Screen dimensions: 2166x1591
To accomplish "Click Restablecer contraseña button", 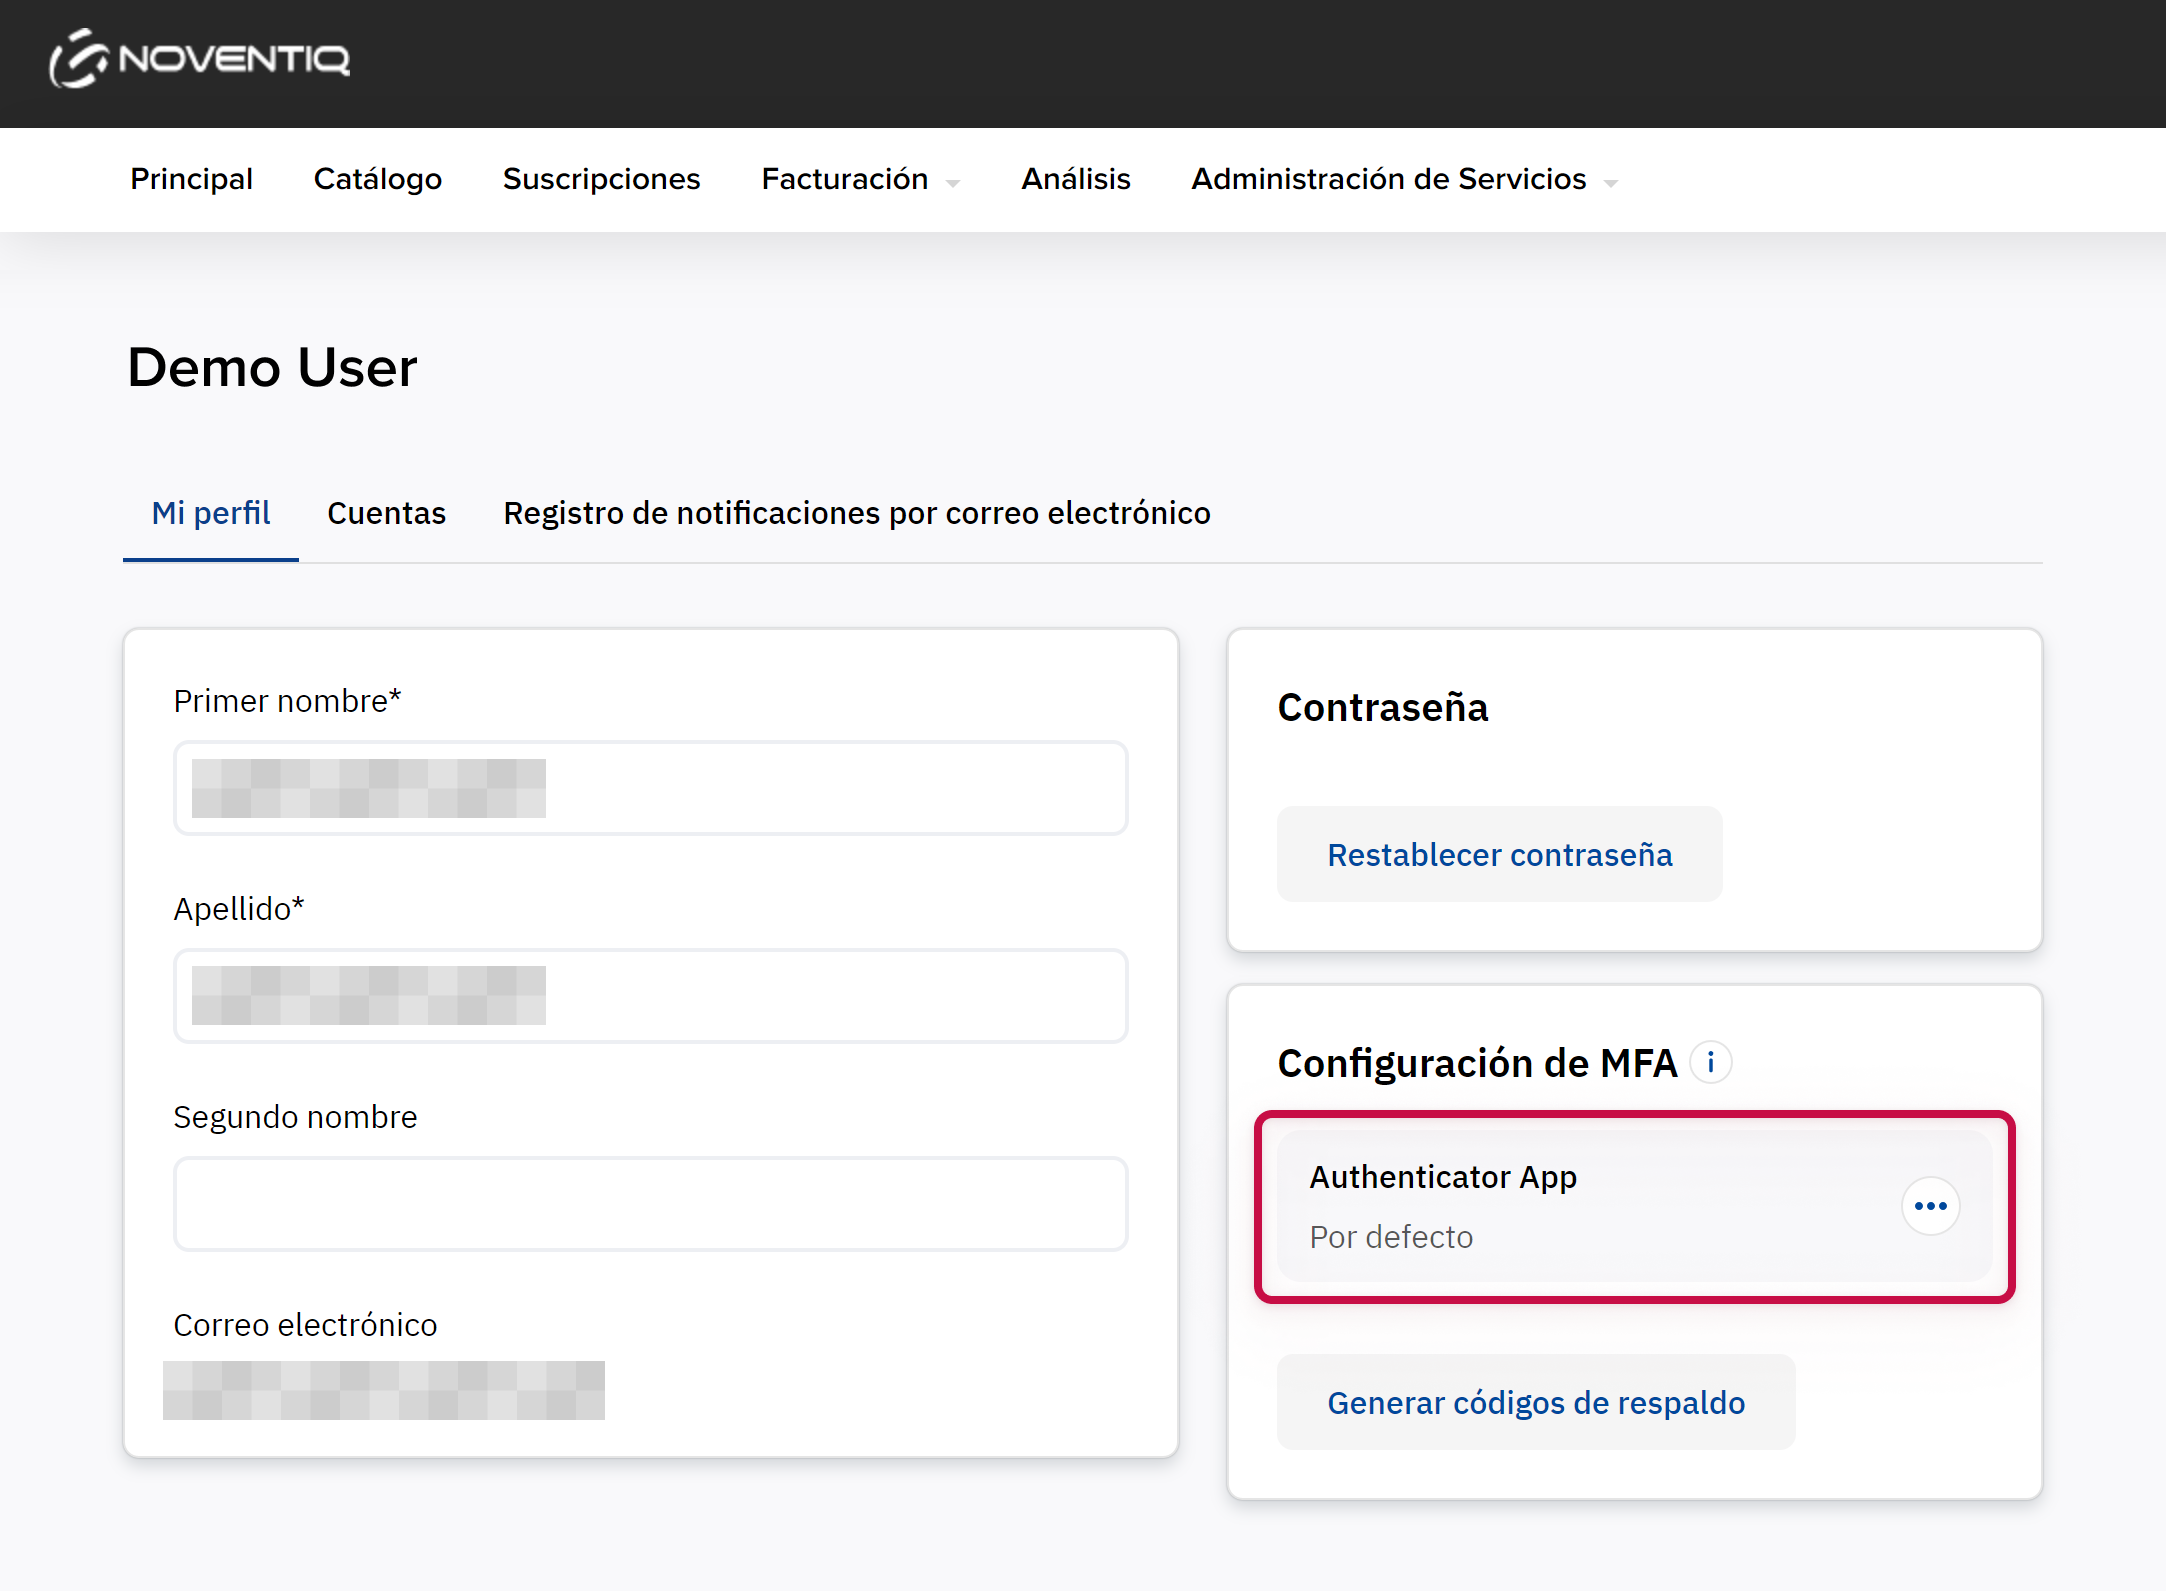I will [1499, 855].
